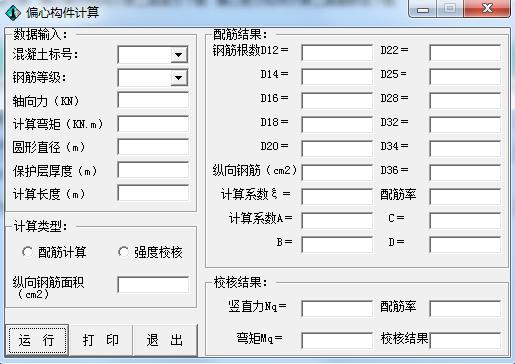Click the 轴向力 (KN) input field
Screen dimensions: 515x364
point(153,100)
